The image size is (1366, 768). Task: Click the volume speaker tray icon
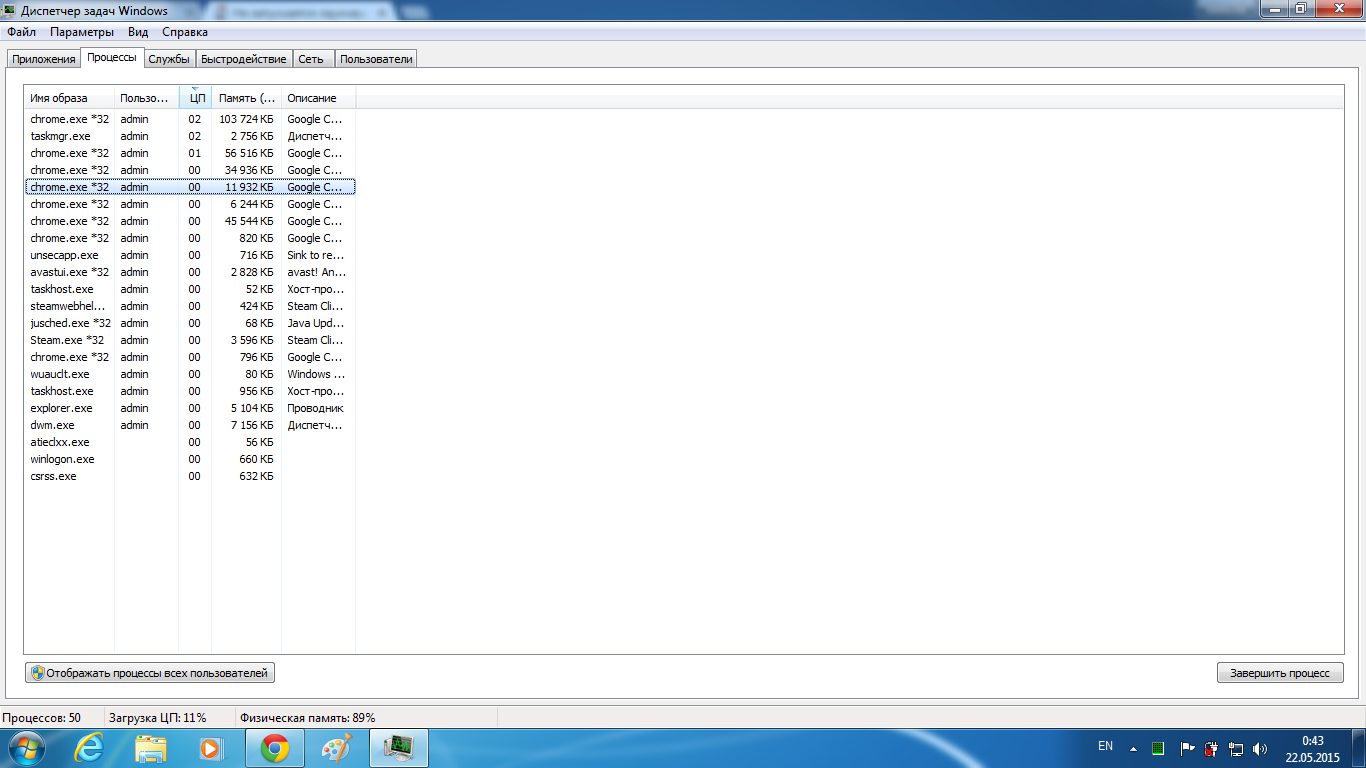(1259, 748)
